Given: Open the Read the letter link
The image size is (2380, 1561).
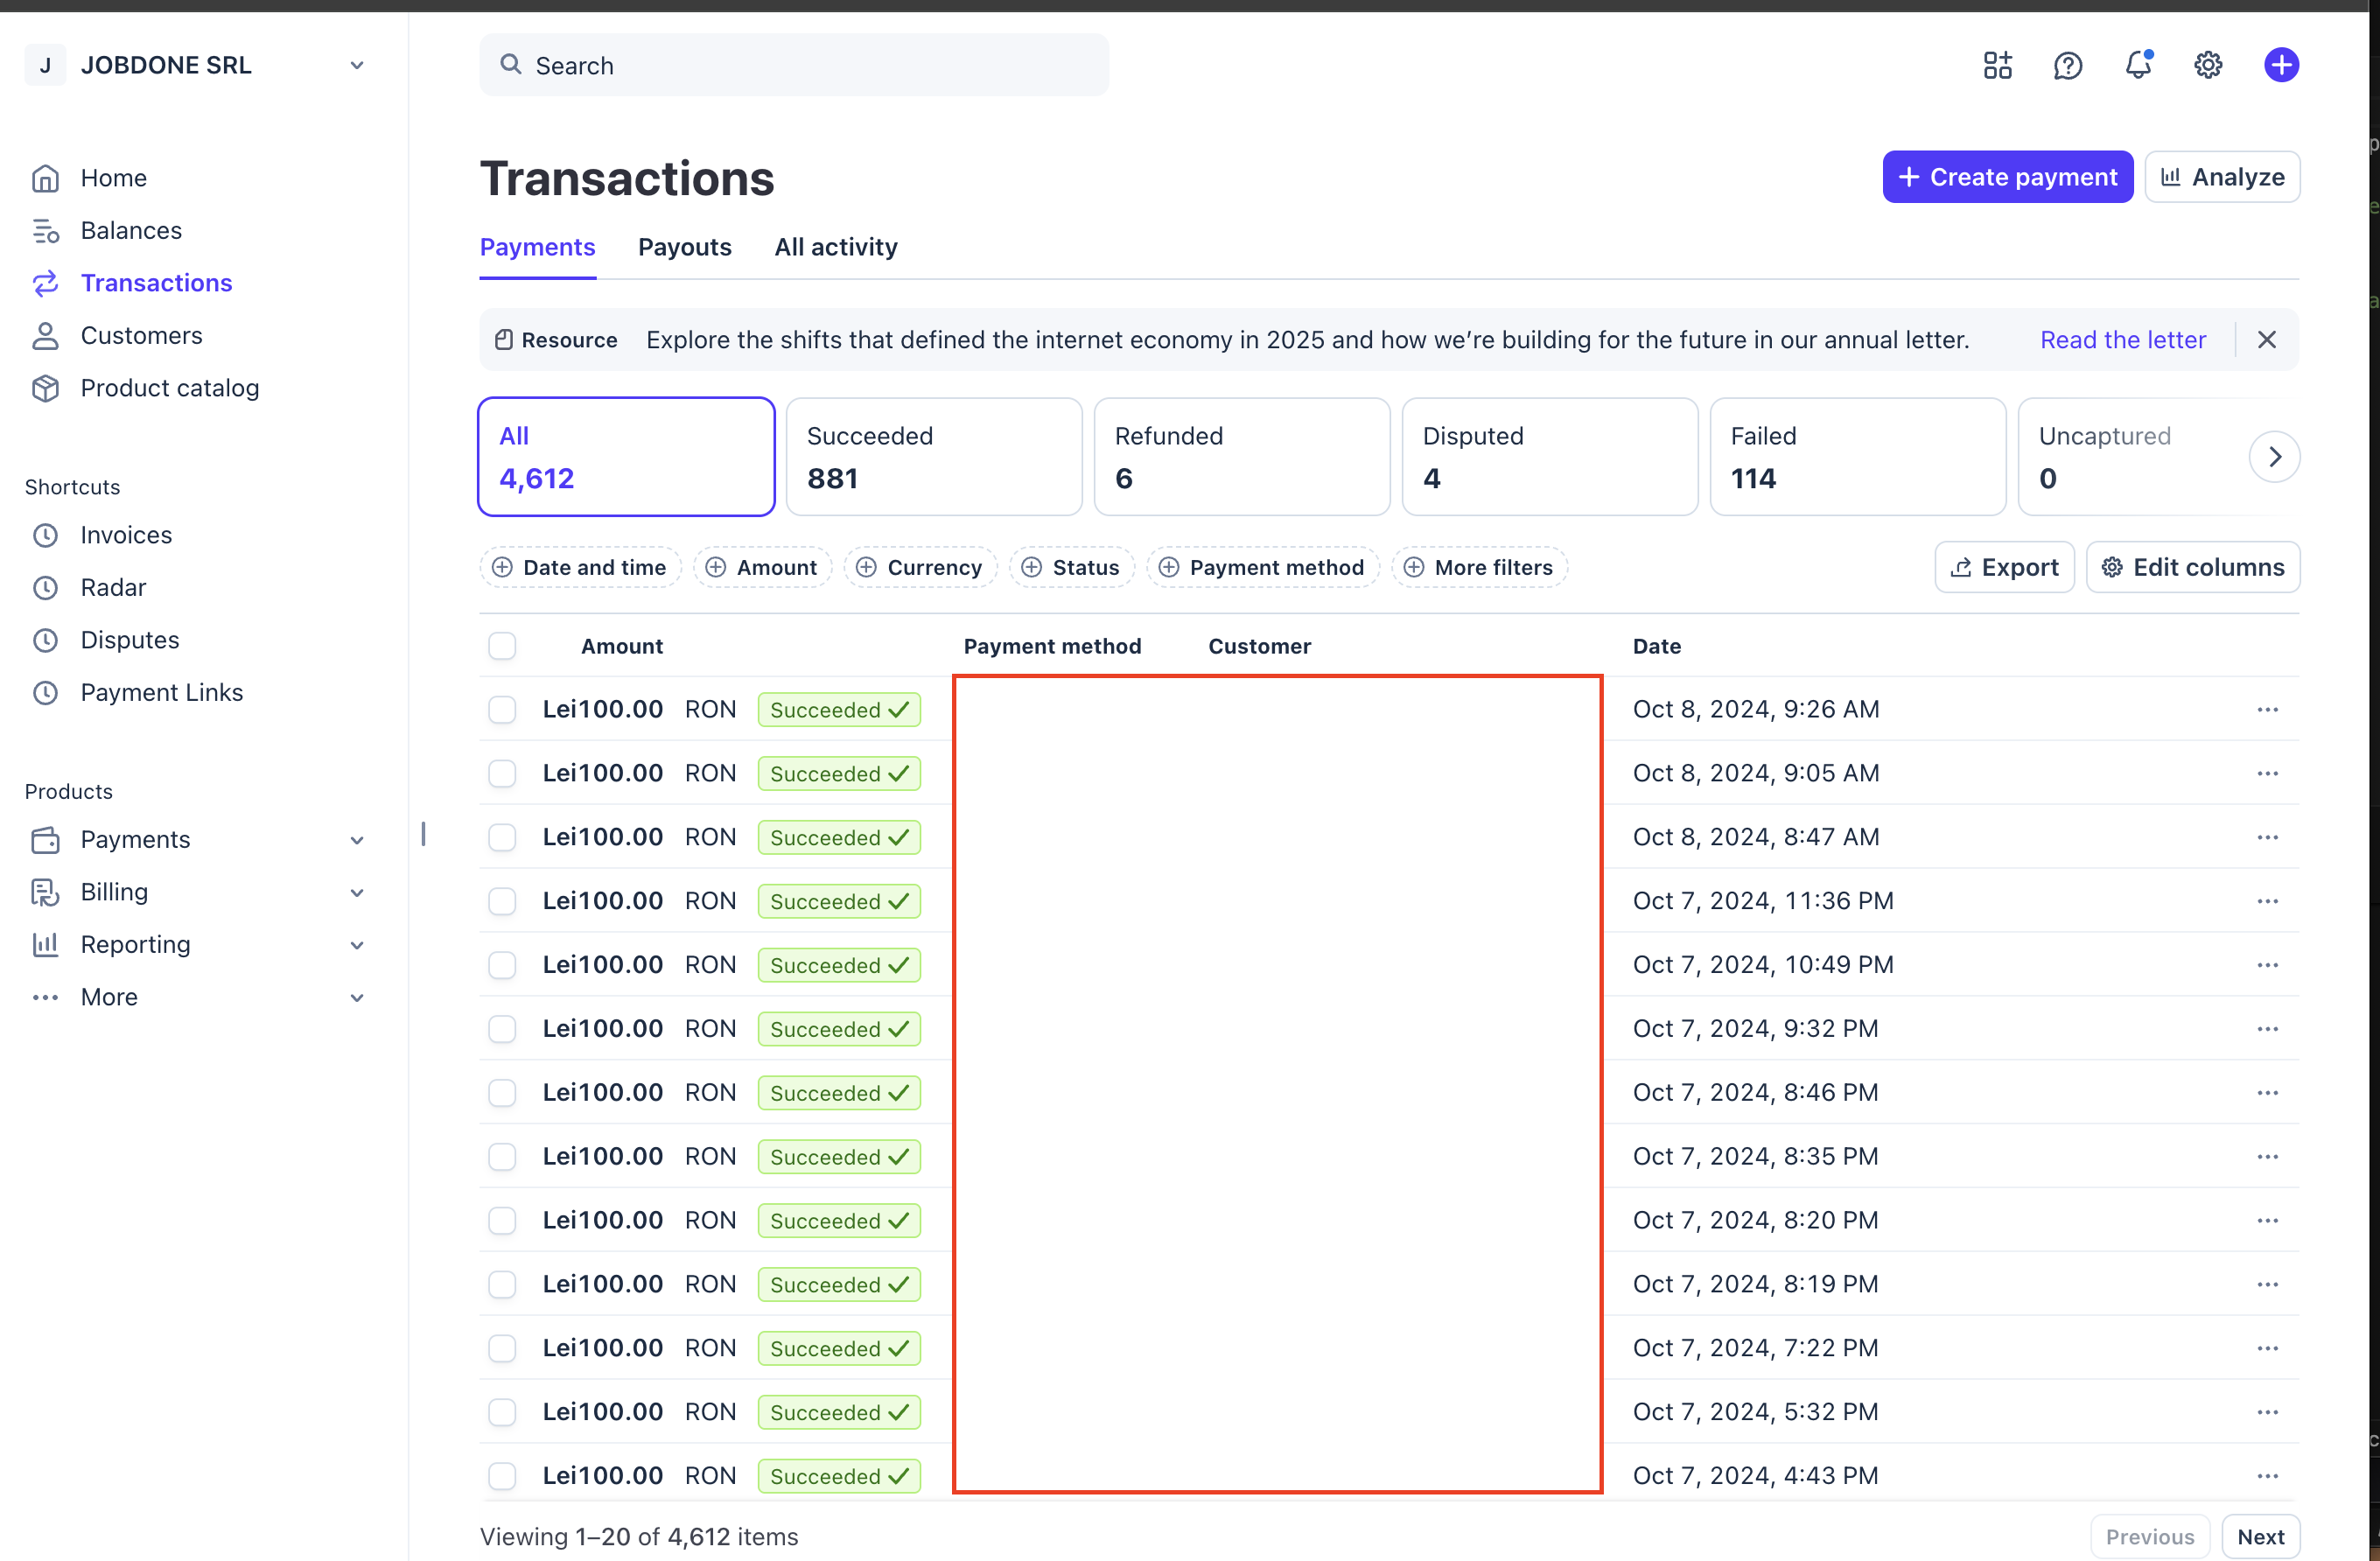Looking at the screenshot, I should coord(2122,340).
